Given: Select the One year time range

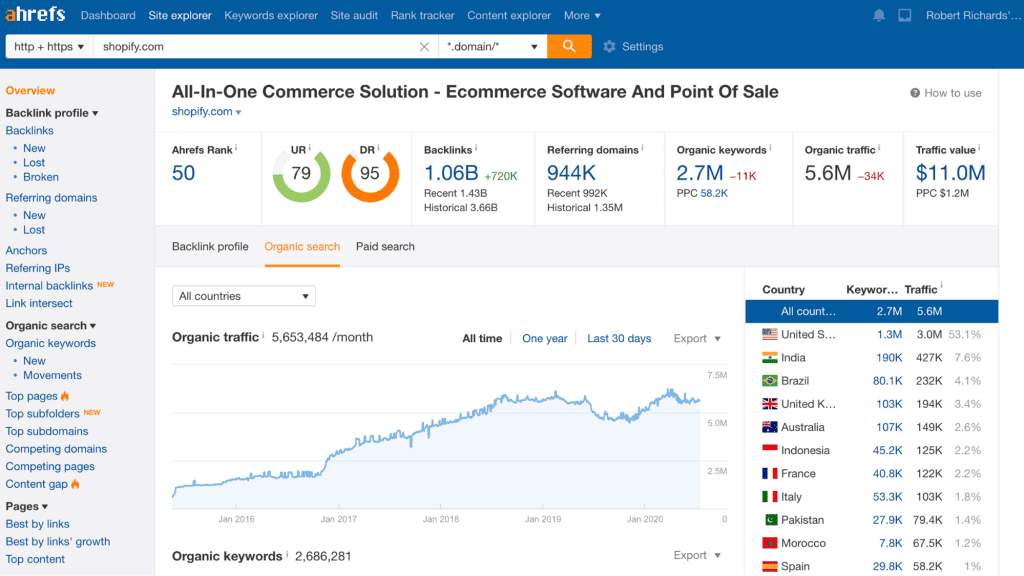Looking at the screenshot, I should click(x=545, y=338).
